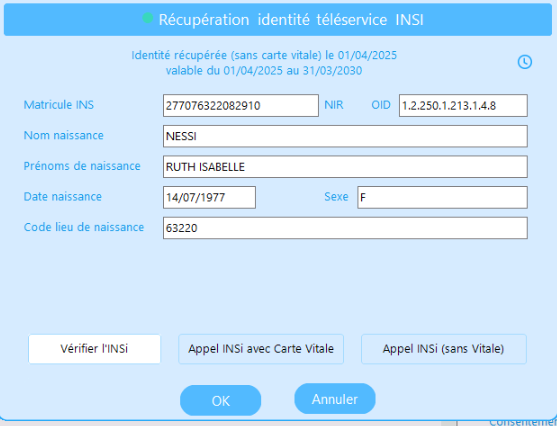The width and height of the screenshot is (557, 426).
Task: Open the clock history icon
Action: click(524, 62)
